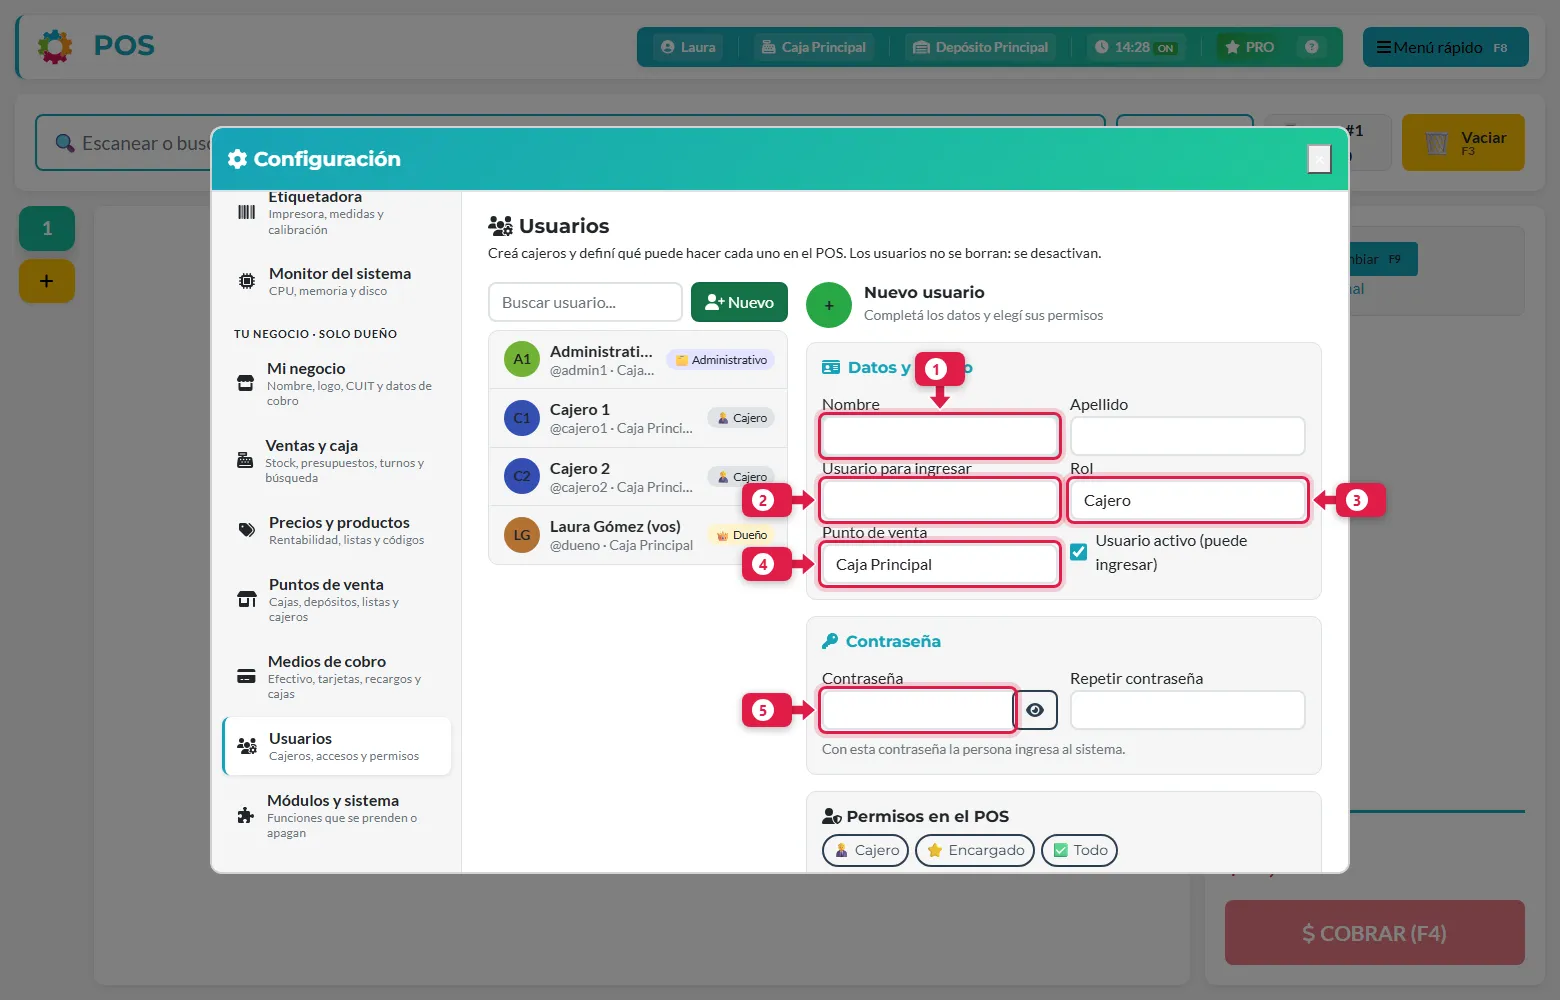Open the Rol dropdown
1560x1000 pixels.
pyautogui.click(x=1188, y=500)
